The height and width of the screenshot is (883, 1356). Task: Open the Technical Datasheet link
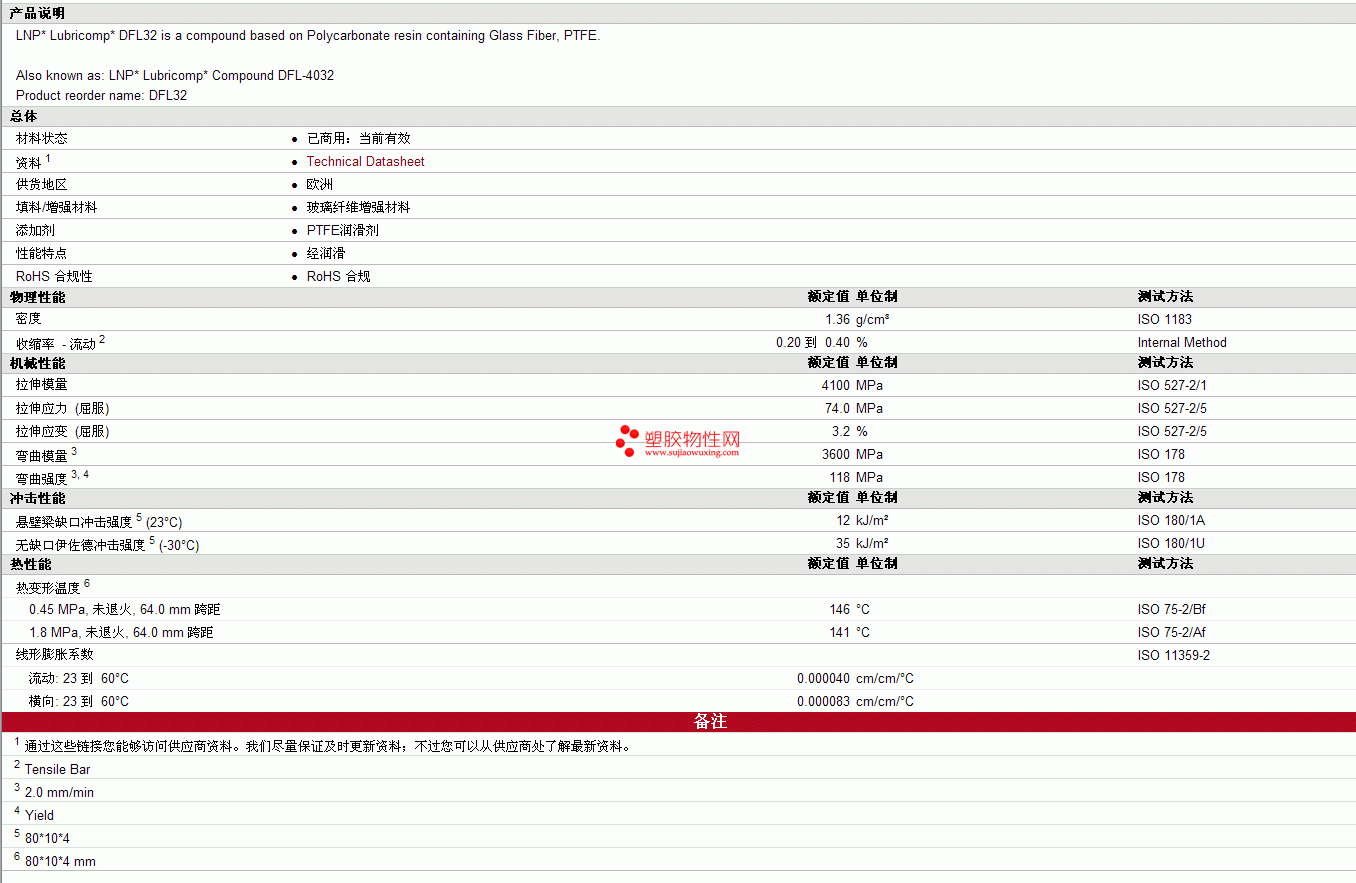[x=365, y=161]
